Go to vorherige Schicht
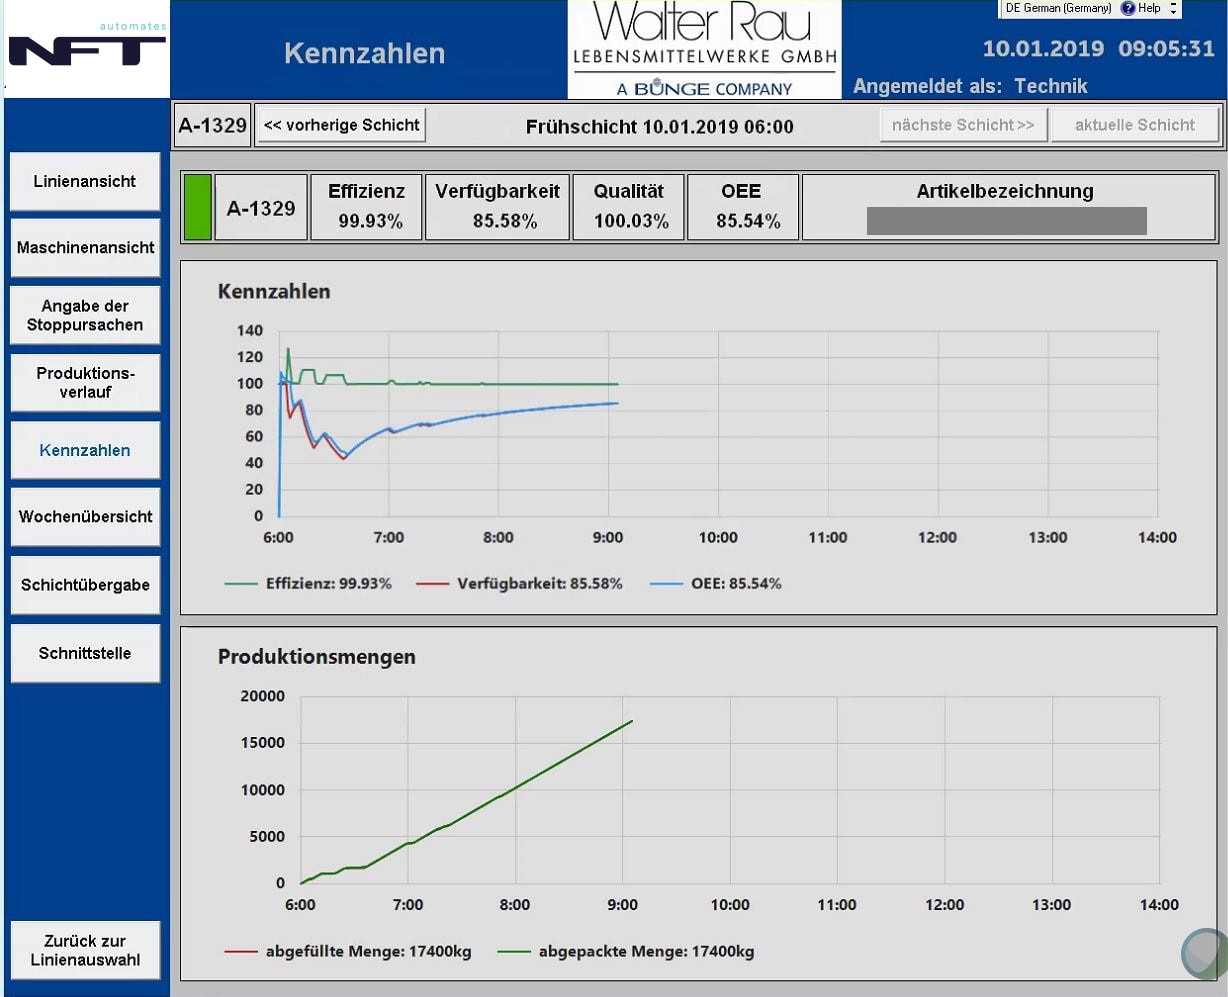1228x997 pixels. pos(341,125)
